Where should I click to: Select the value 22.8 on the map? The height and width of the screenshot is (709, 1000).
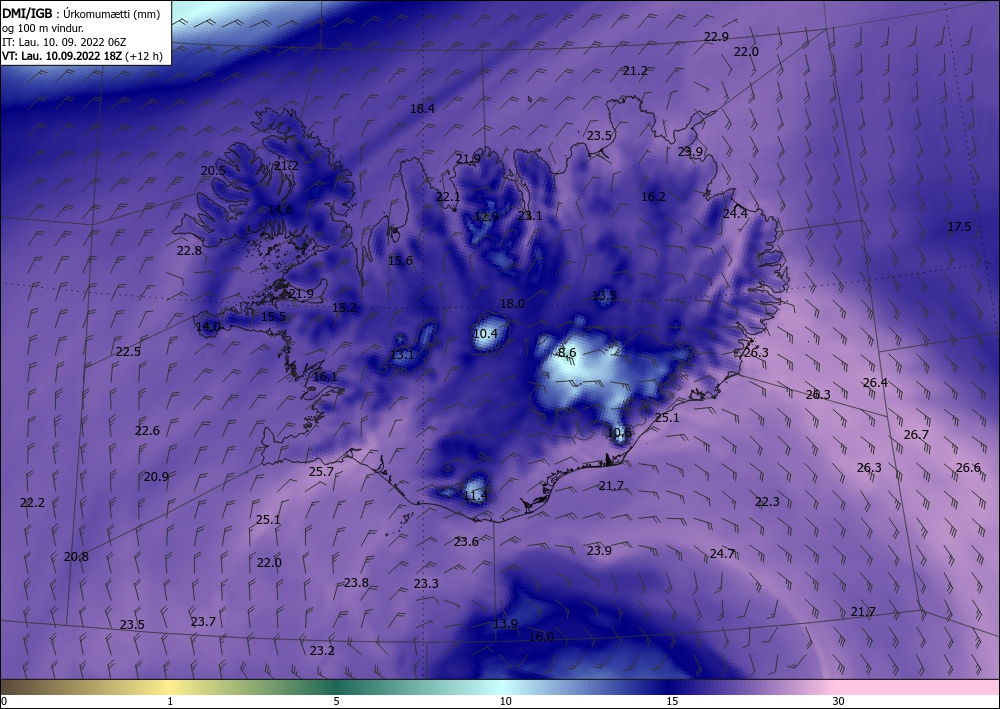pyautogui.click(x=189, y=251)
